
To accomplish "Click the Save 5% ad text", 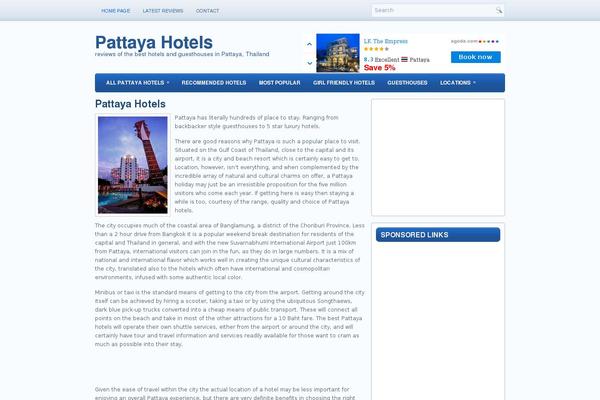I will click(380, 68).
